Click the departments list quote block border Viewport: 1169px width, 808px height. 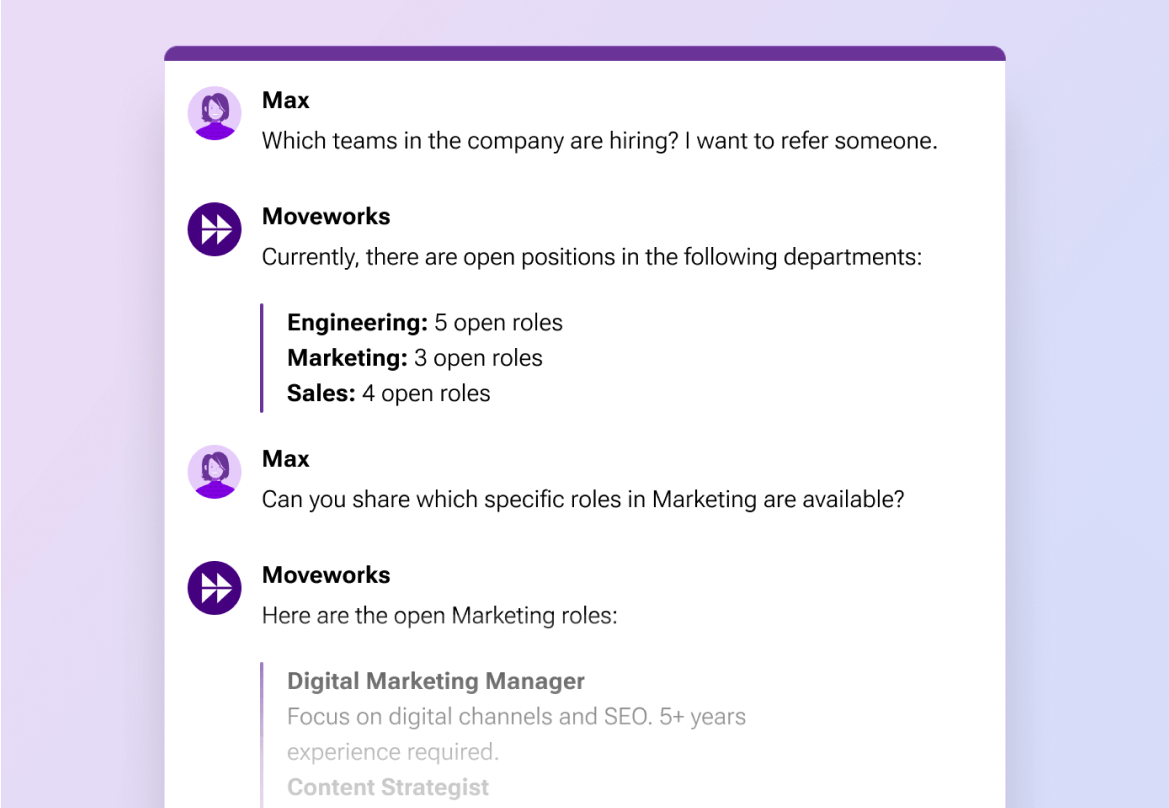263,357
